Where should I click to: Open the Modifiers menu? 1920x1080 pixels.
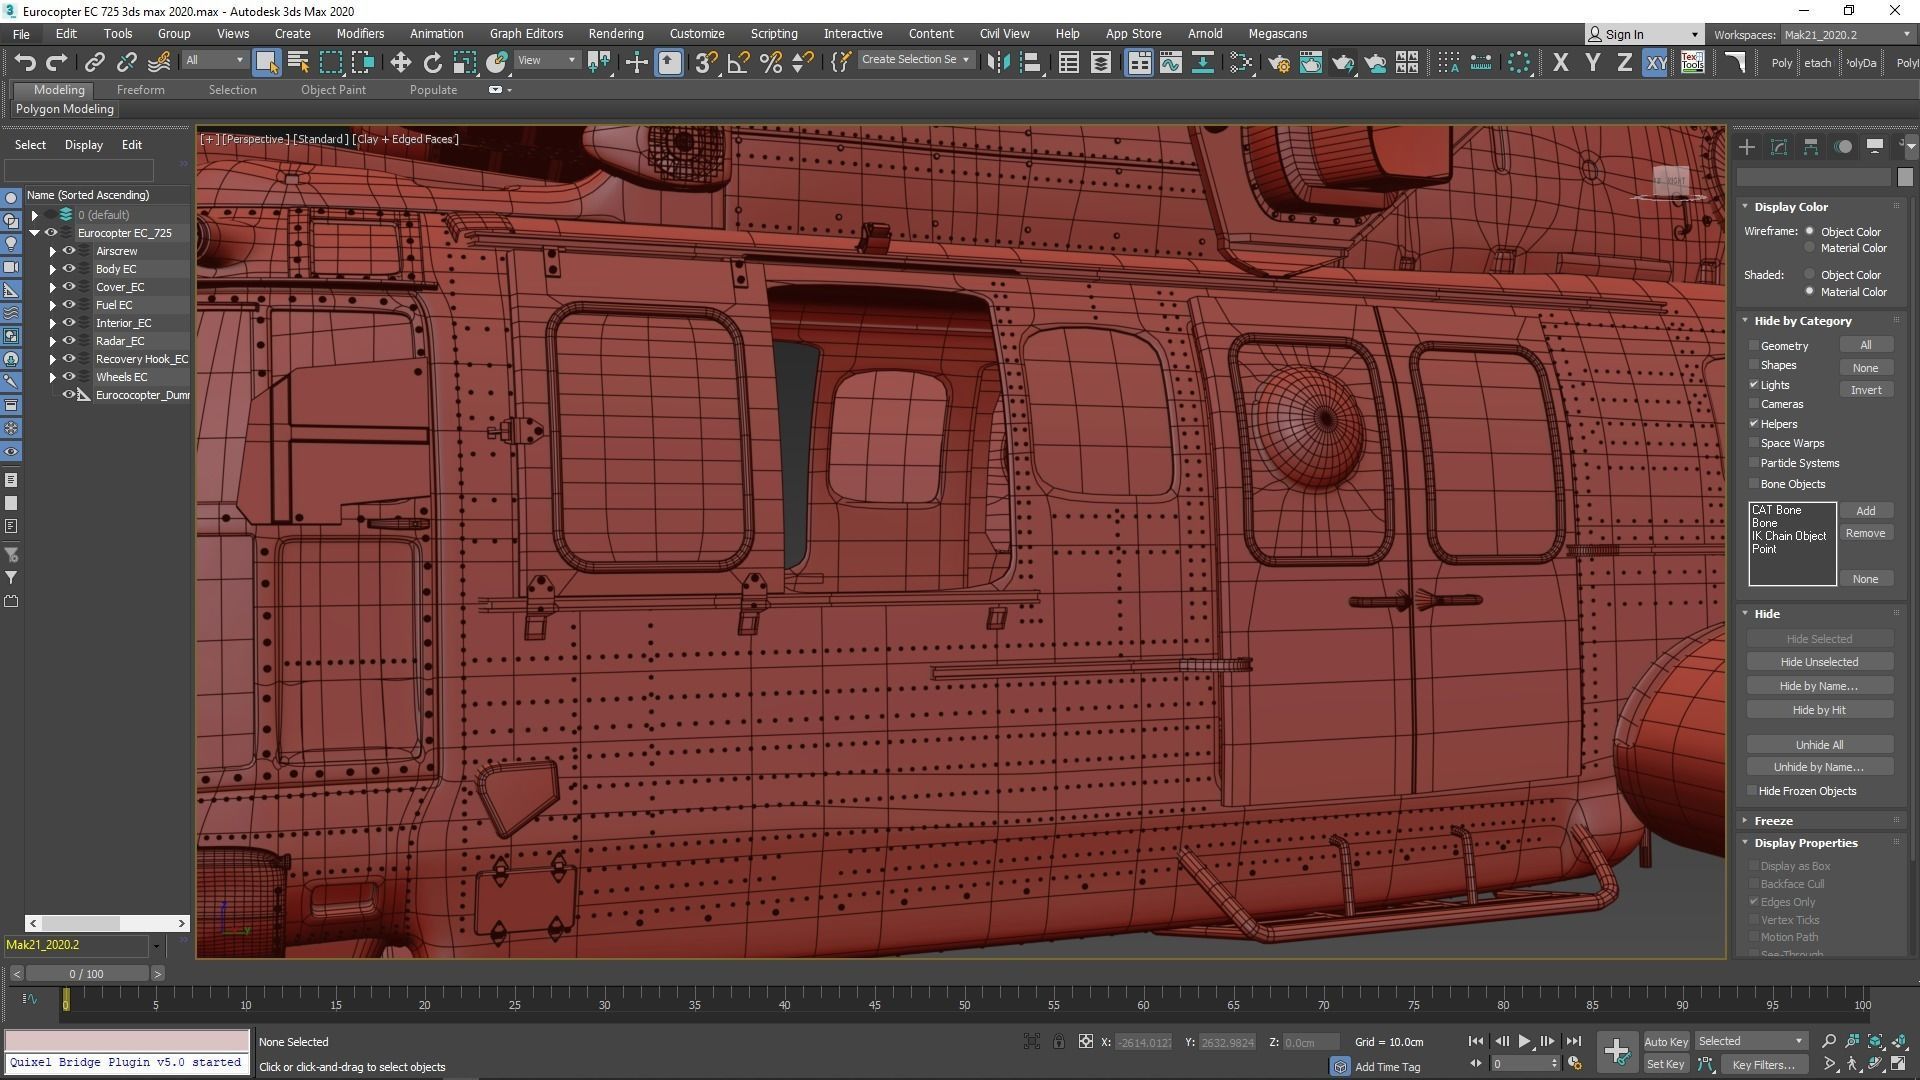360,33
